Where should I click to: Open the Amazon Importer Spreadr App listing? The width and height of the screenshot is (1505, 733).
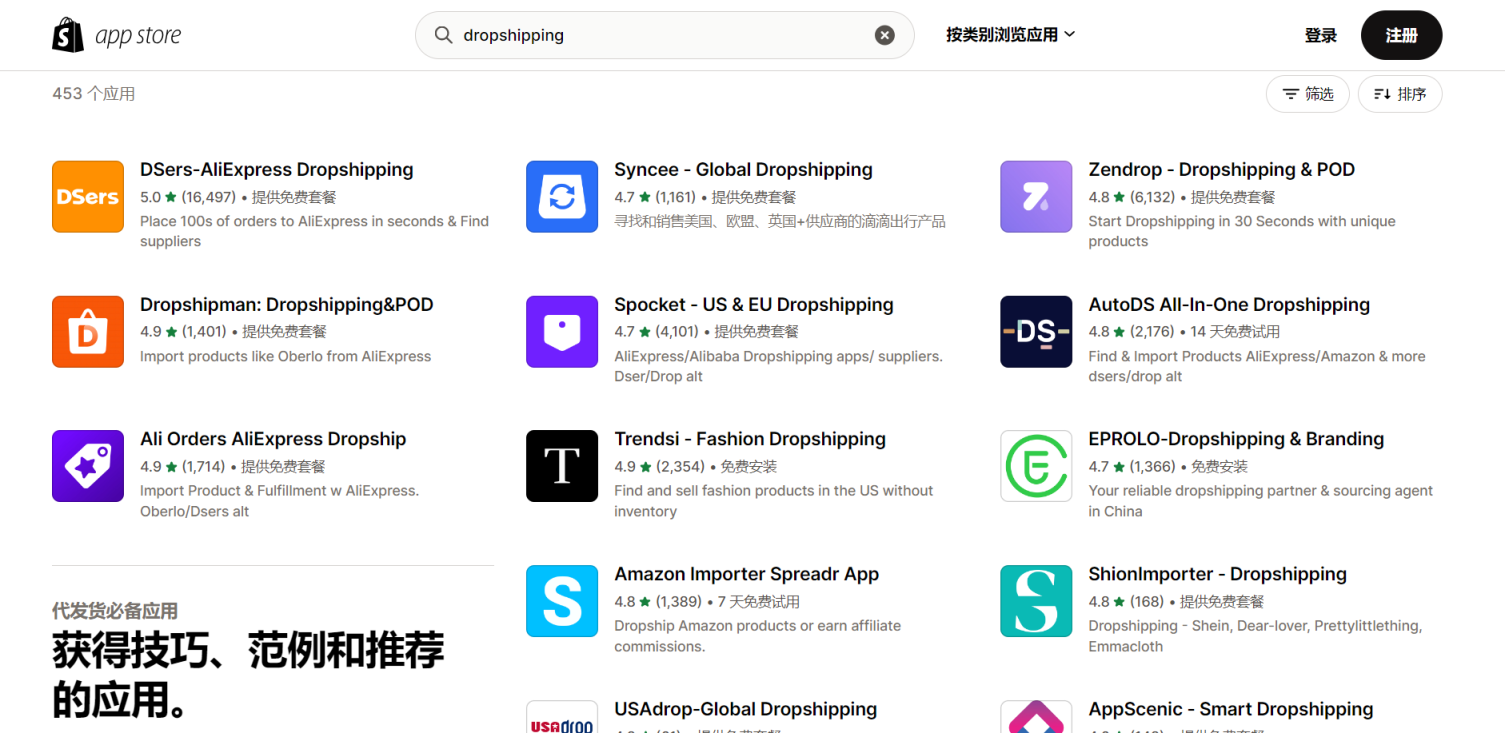[746, 573]
